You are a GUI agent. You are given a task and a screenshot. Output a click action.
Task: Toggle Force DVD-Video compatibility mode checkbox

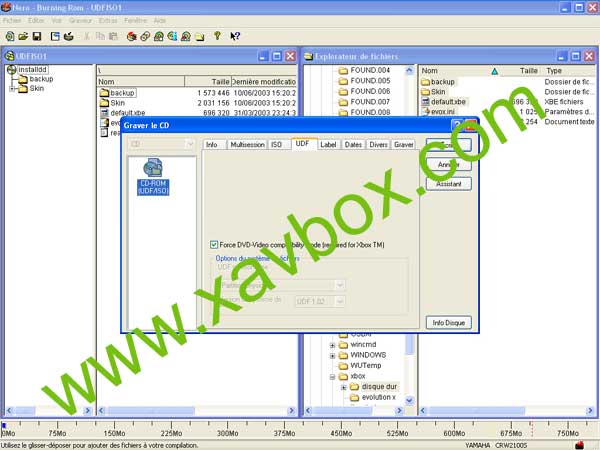214,245
